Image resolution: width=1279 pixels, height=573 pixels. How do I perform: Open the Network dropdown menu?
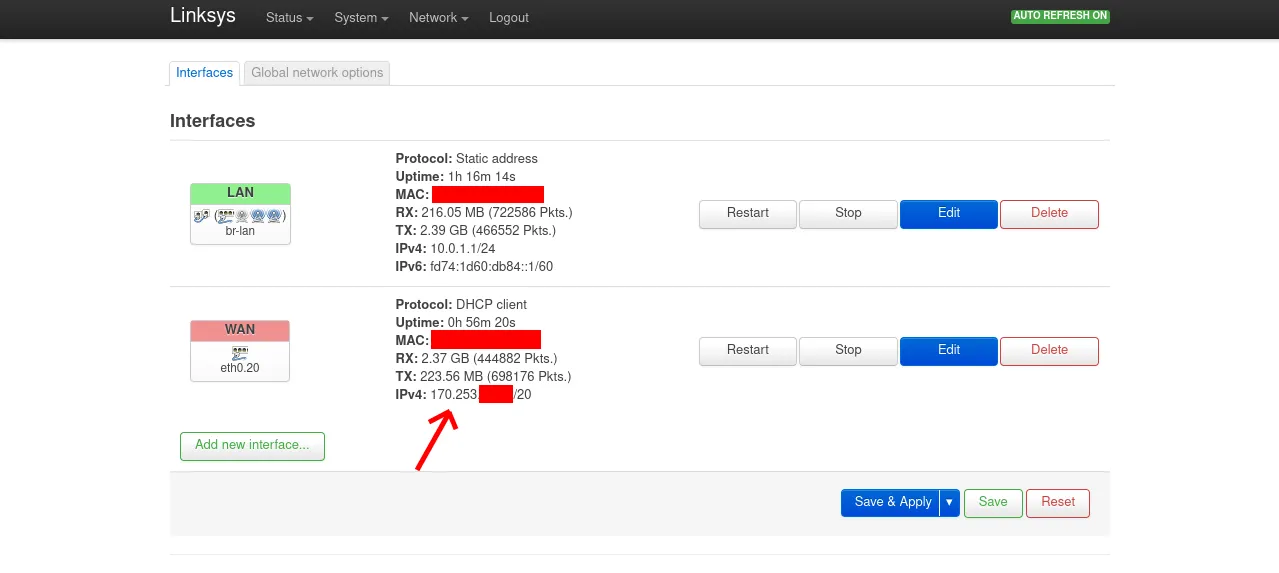438,18
